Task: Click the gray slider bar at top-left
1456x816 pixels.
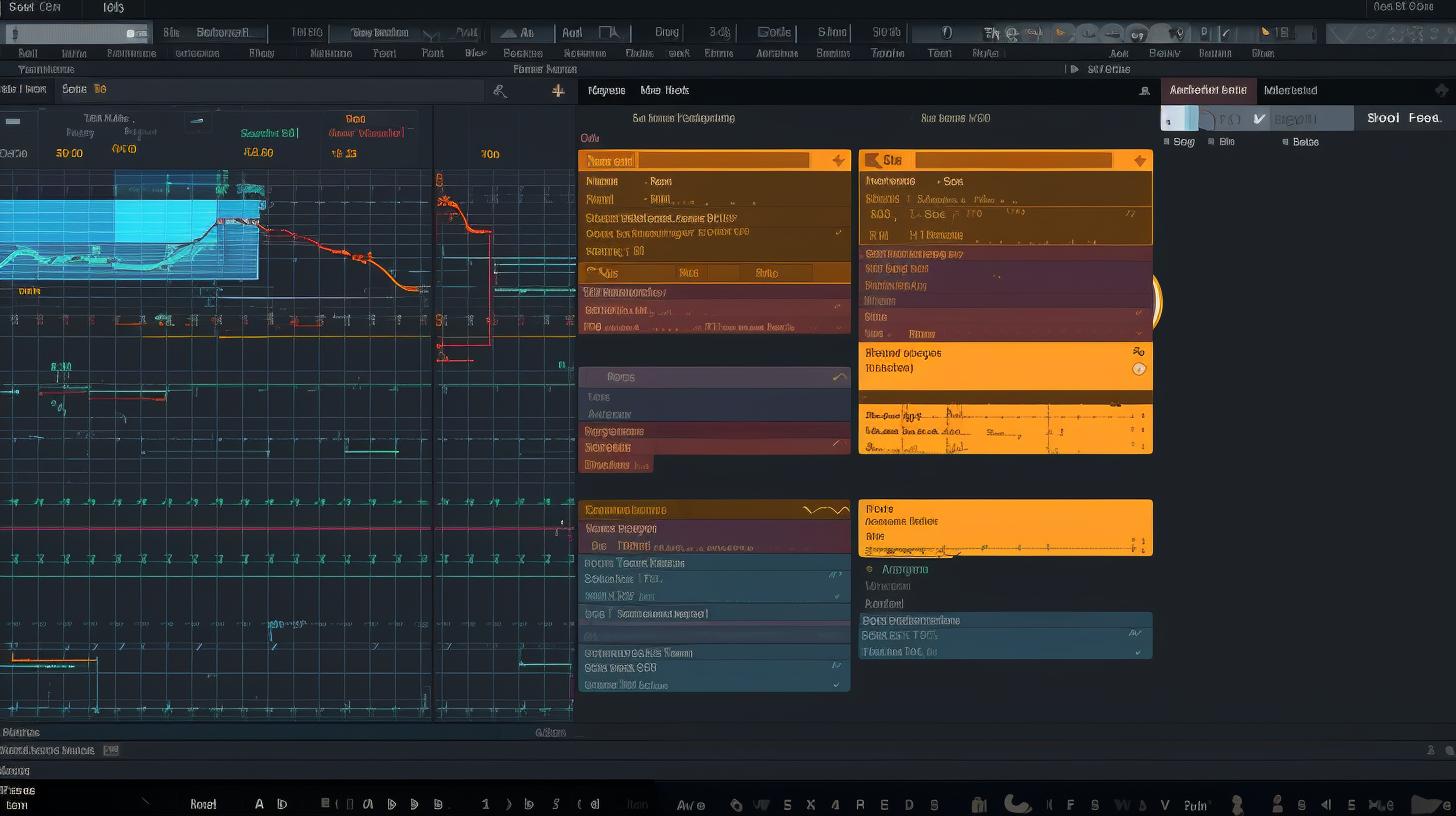Action: coord(78,34)
